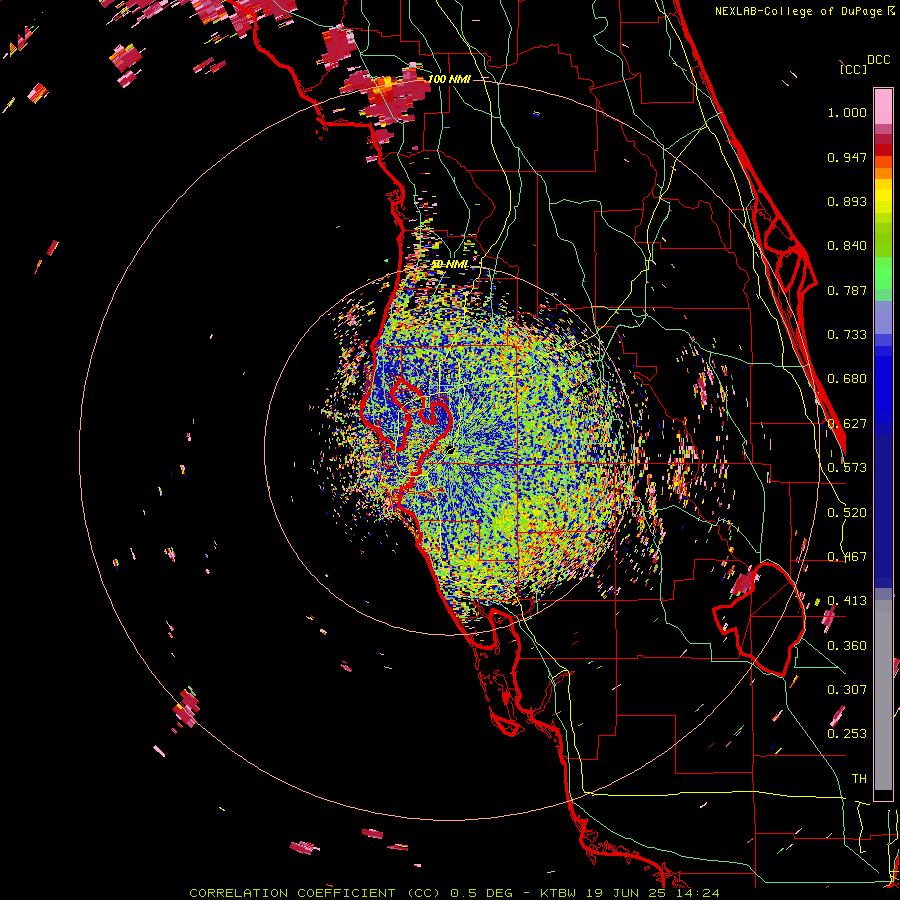
Task: Click the NEXLAB-College of DuPage label
Action: coord(800,11)
